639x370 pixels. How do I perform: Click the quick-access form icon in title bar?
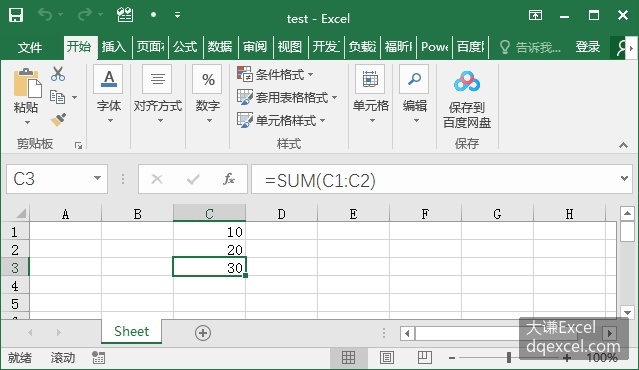tap(125, 15)
